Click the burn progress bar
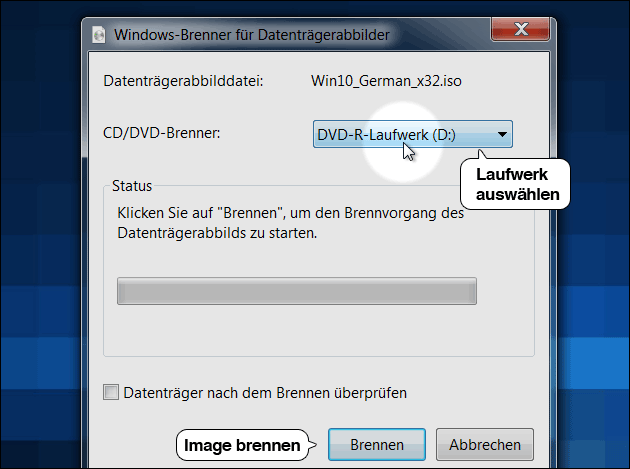The height and width of the screenshot is (469, 630). click(x=297, y=291)
